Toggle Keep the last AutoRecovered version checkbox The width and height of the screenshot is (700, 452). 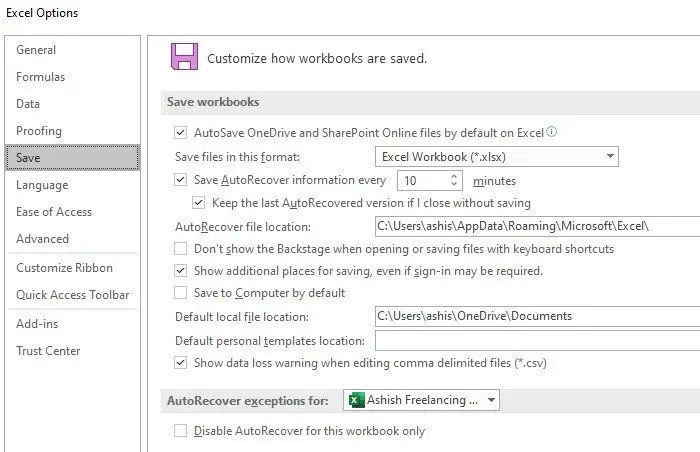click(x=198, y=203)
